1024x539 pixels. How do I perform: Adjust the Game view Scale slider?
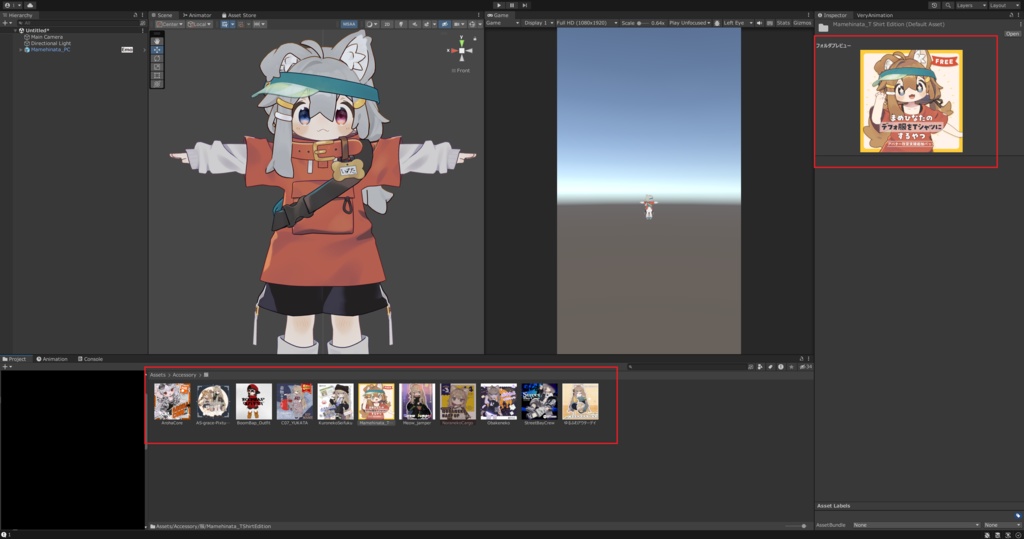(643, 23)
